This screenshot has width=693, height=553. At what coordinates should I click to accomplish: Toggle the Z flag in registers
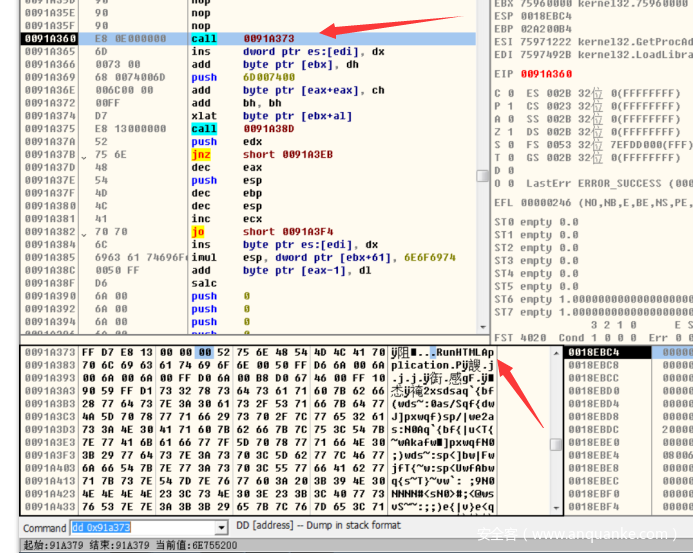pos(510,132)
